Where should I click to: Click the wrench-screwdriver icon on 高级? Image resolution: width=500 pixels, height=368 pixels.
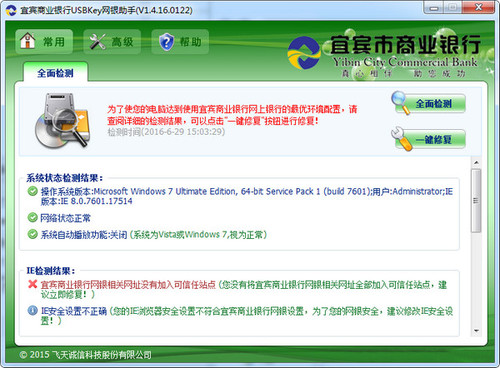tap(97, 42)
